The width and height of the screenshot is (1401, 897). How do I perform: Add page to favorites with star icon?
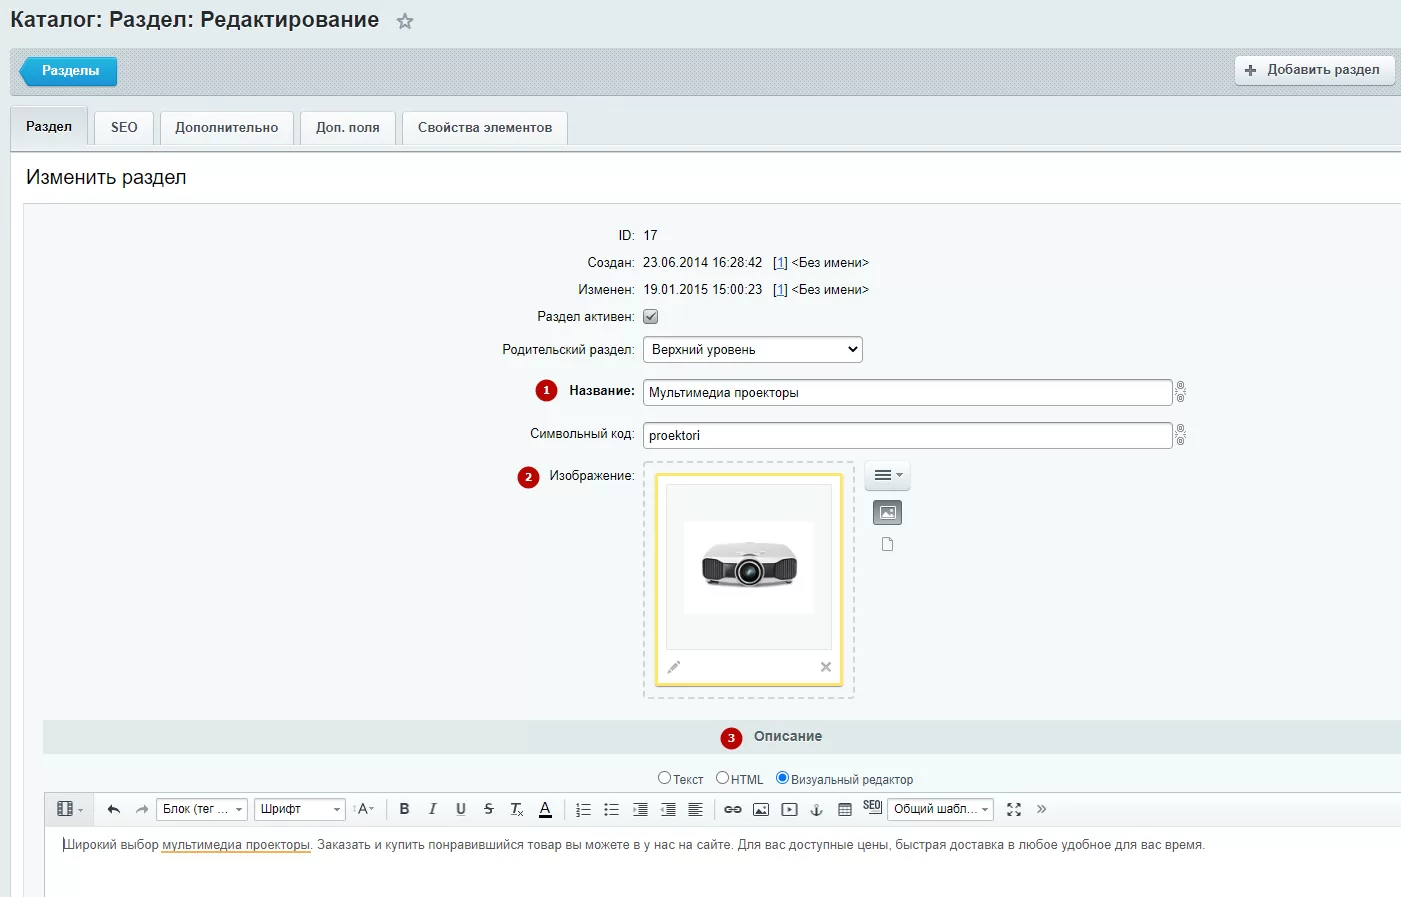(x=405, y=21)
